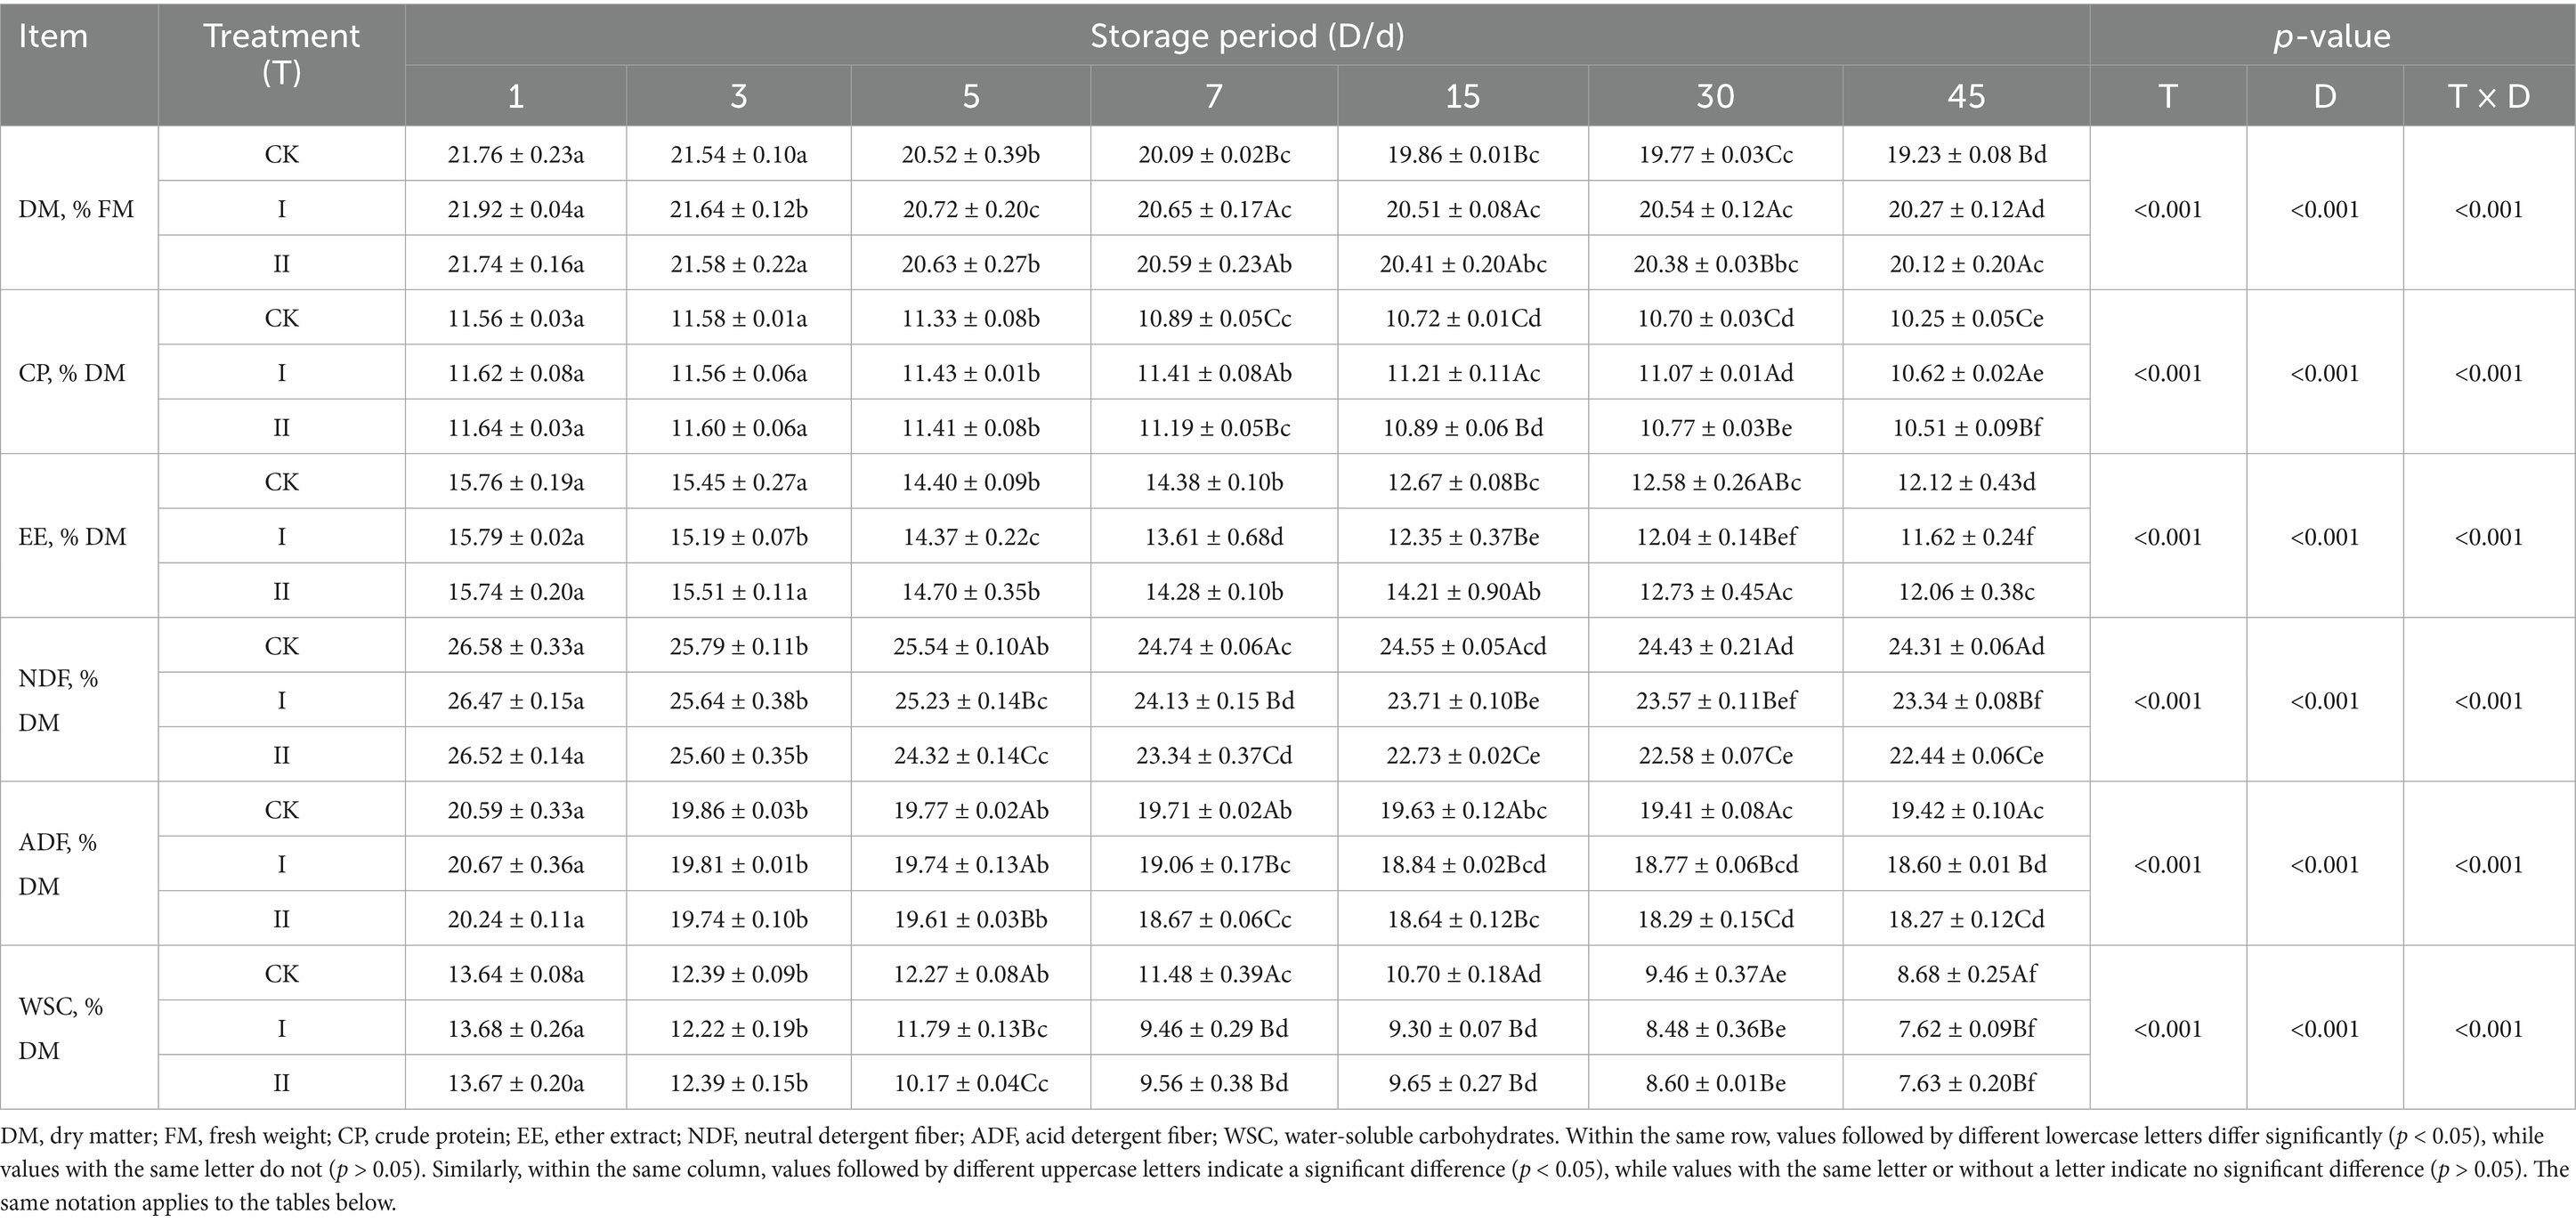Select the T × D column header
Viewport: 2576px width, 1222px height.
coord(2488,96)
